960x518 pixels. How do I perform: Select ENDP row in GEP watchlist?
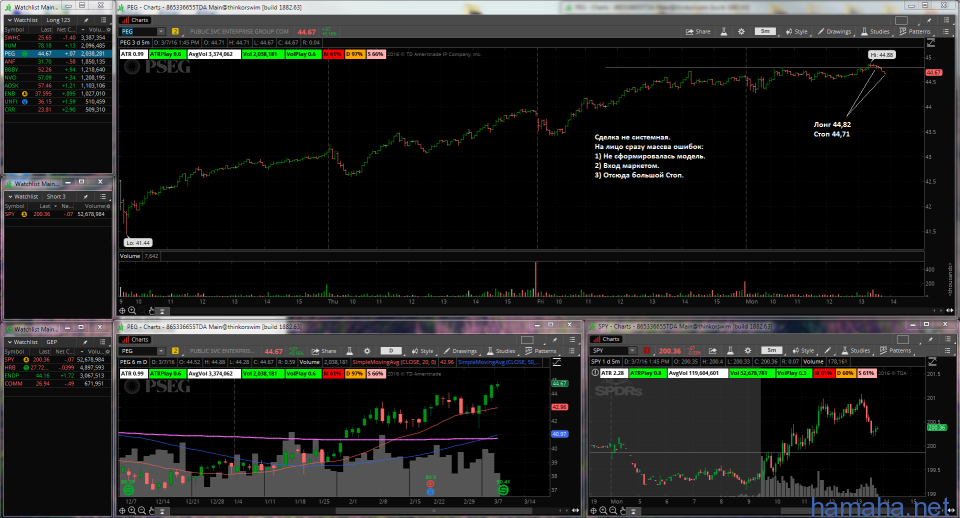pyautogui.click(x=58, y=375)
